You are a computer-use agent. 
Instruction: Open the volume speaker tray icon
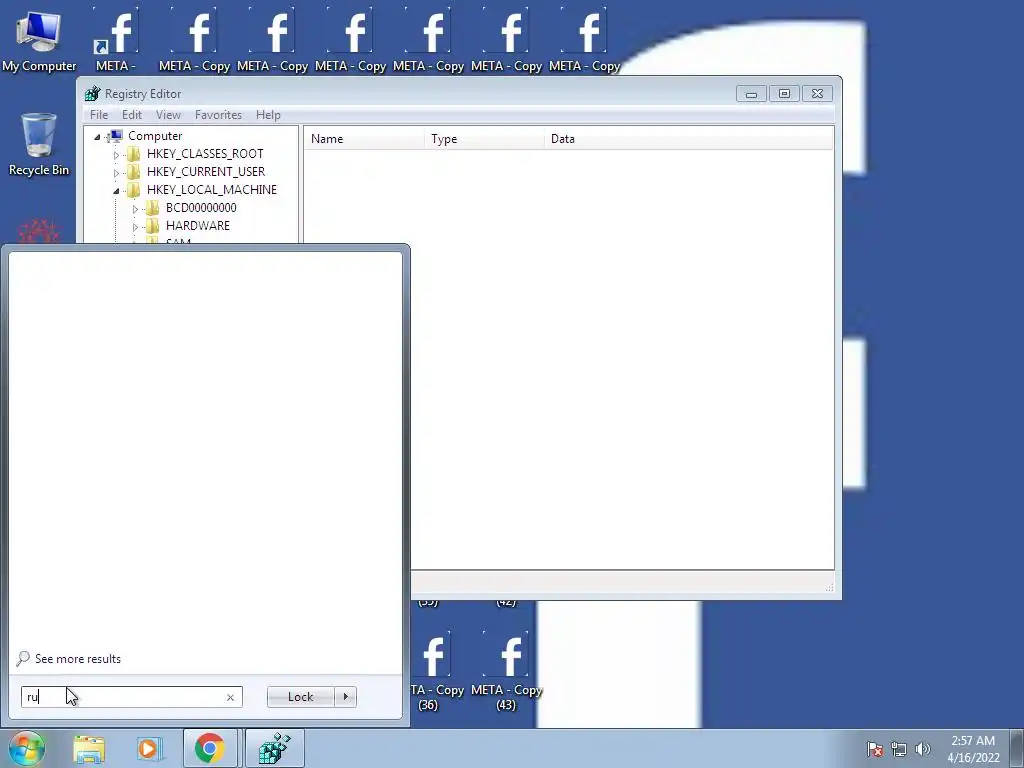pos(923,749)
